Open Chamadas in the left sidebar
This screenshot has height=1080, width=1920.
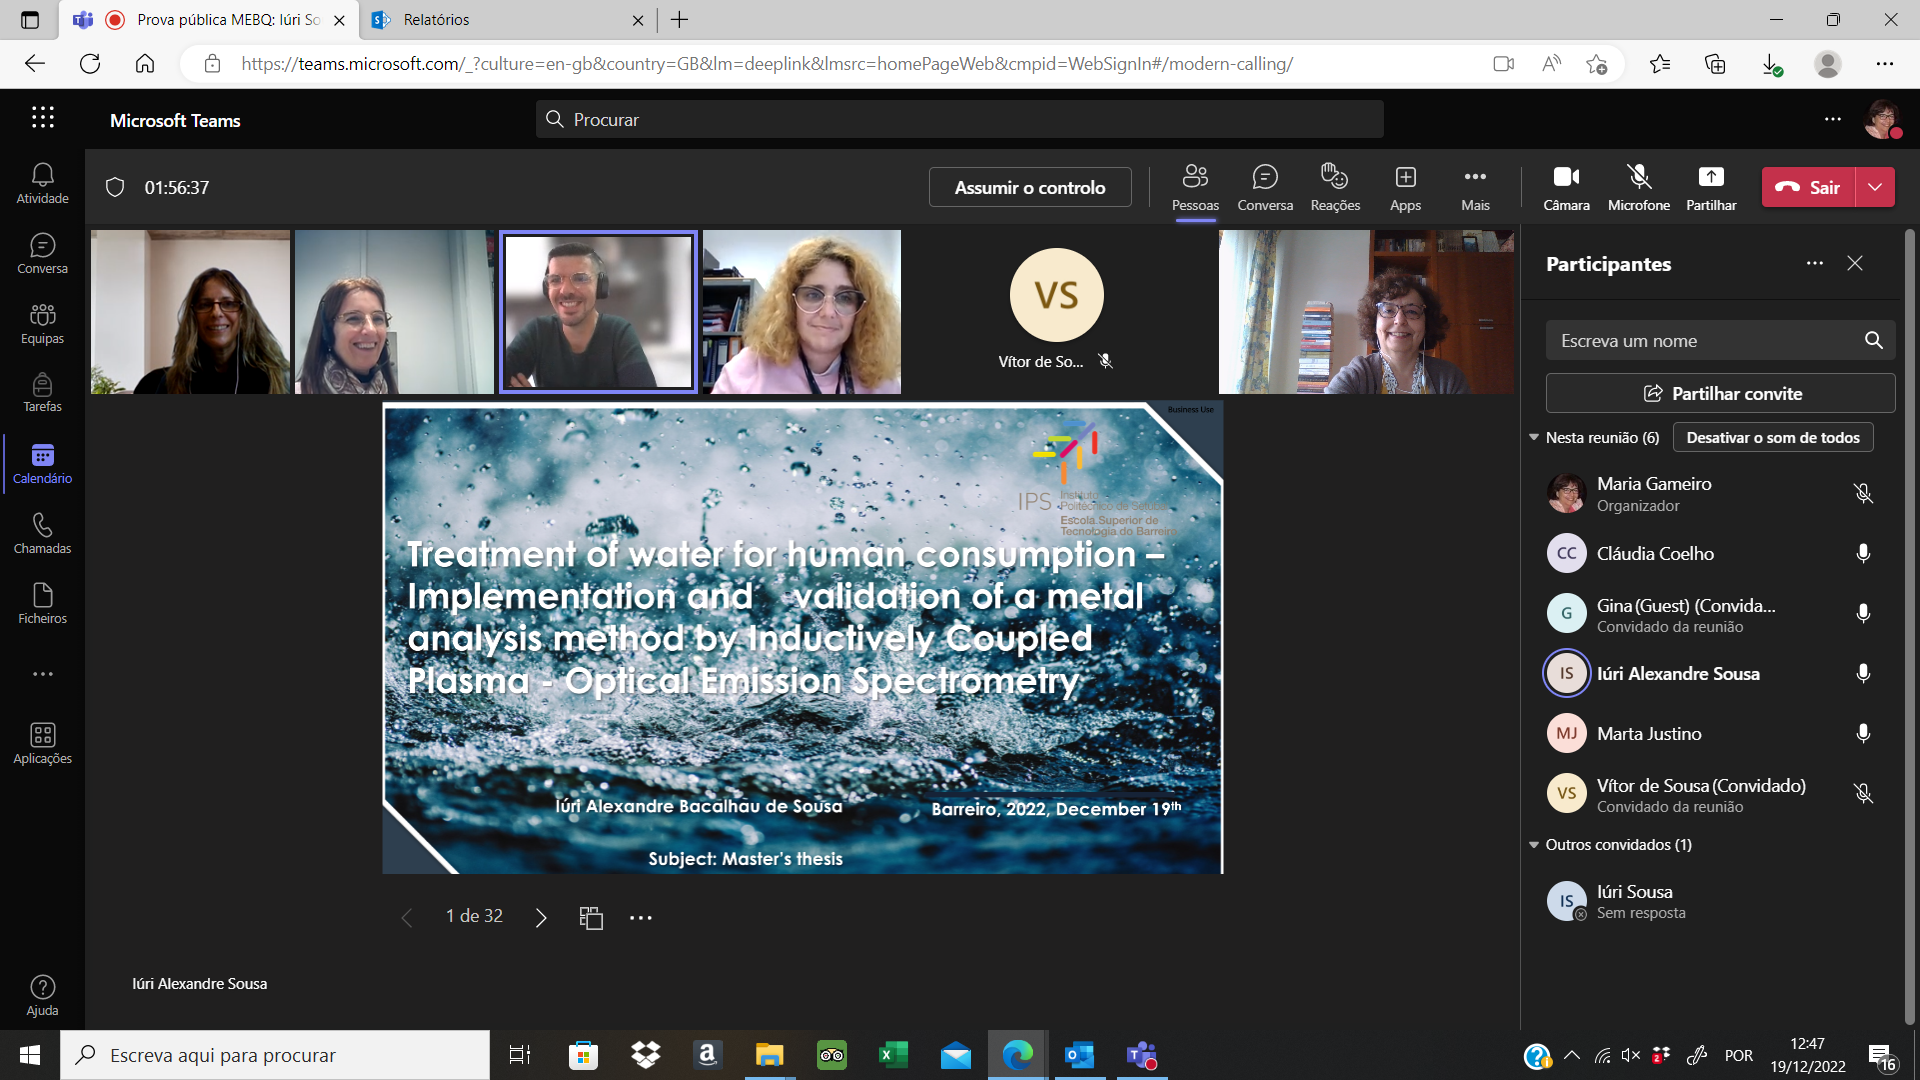click(x=42, y=534)
